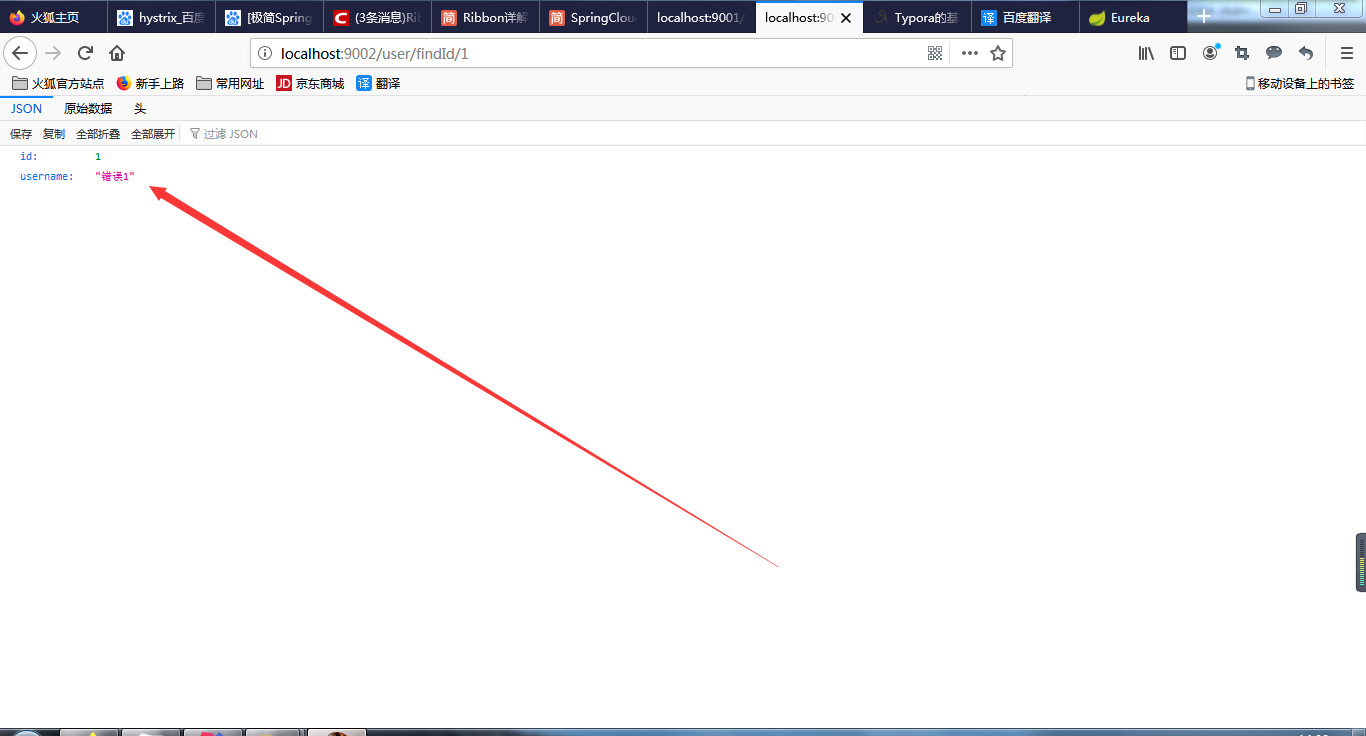This screenshot has height=736, width=1366.
Task: Open page actions three-dot menu
Action: point(969,53)
